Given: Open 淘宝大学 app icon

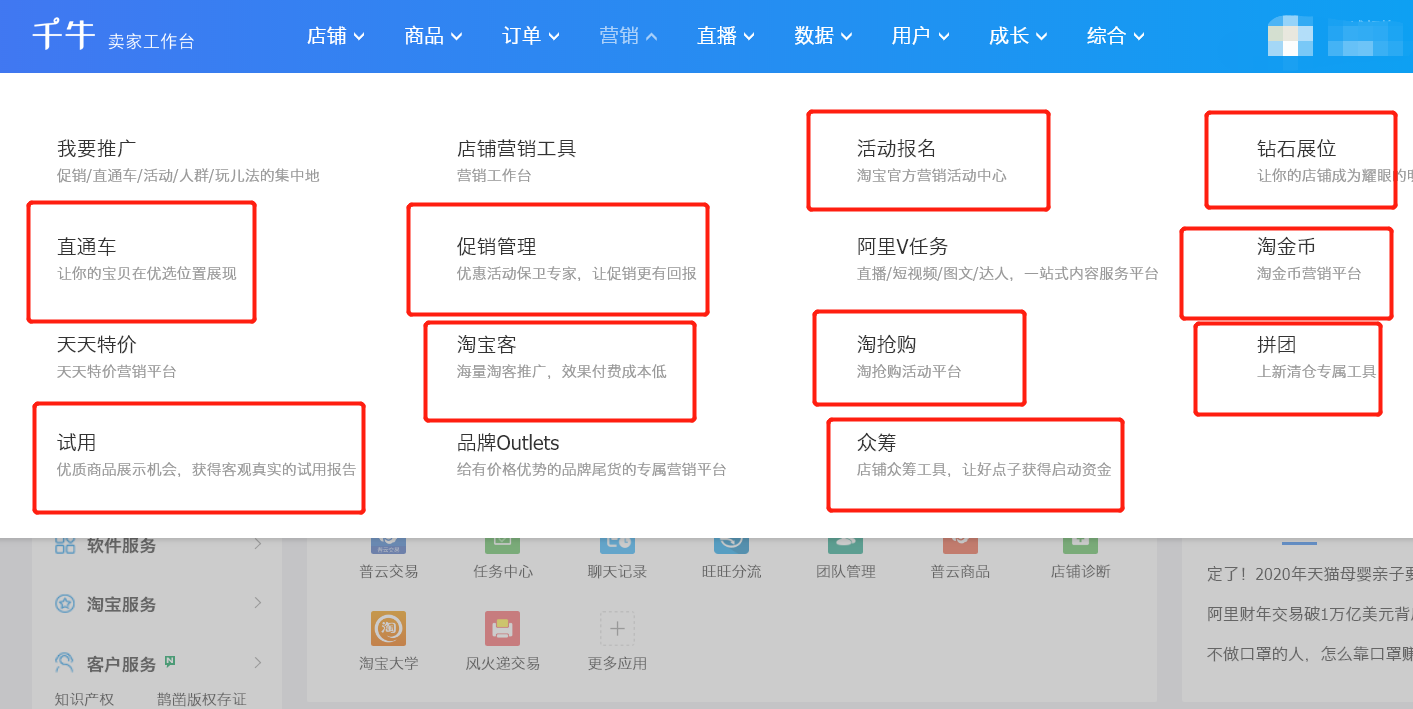Looking at the screenshot, I should point(388,628).
